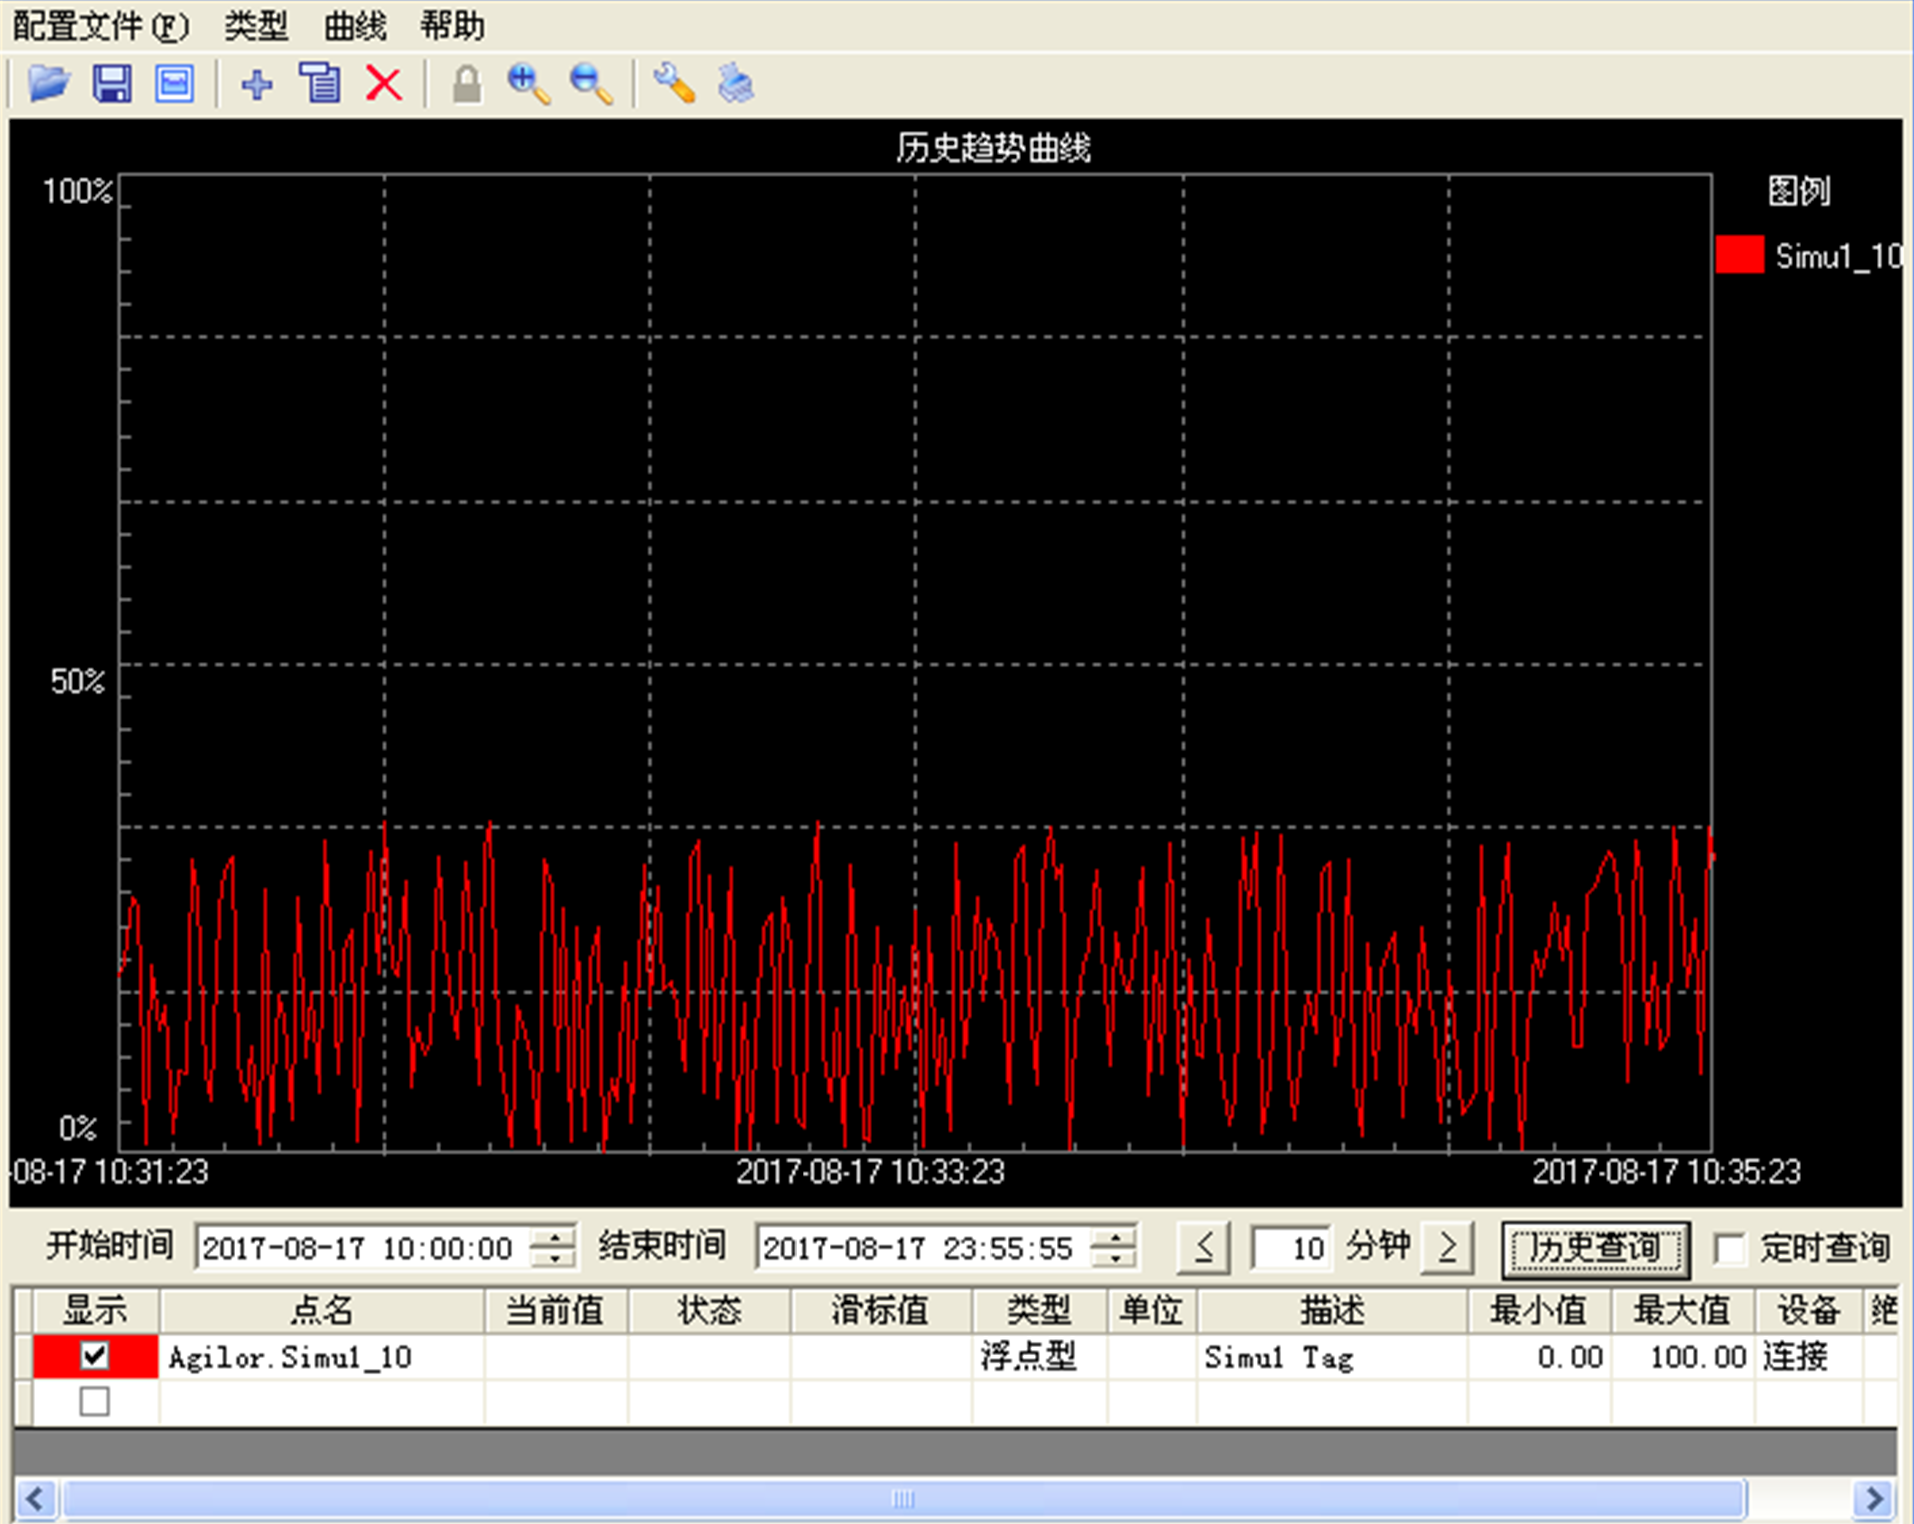Click the padlock lock icon
Screen dimensions: 1914x1524
pyautogui.click(x=466, y=84)
